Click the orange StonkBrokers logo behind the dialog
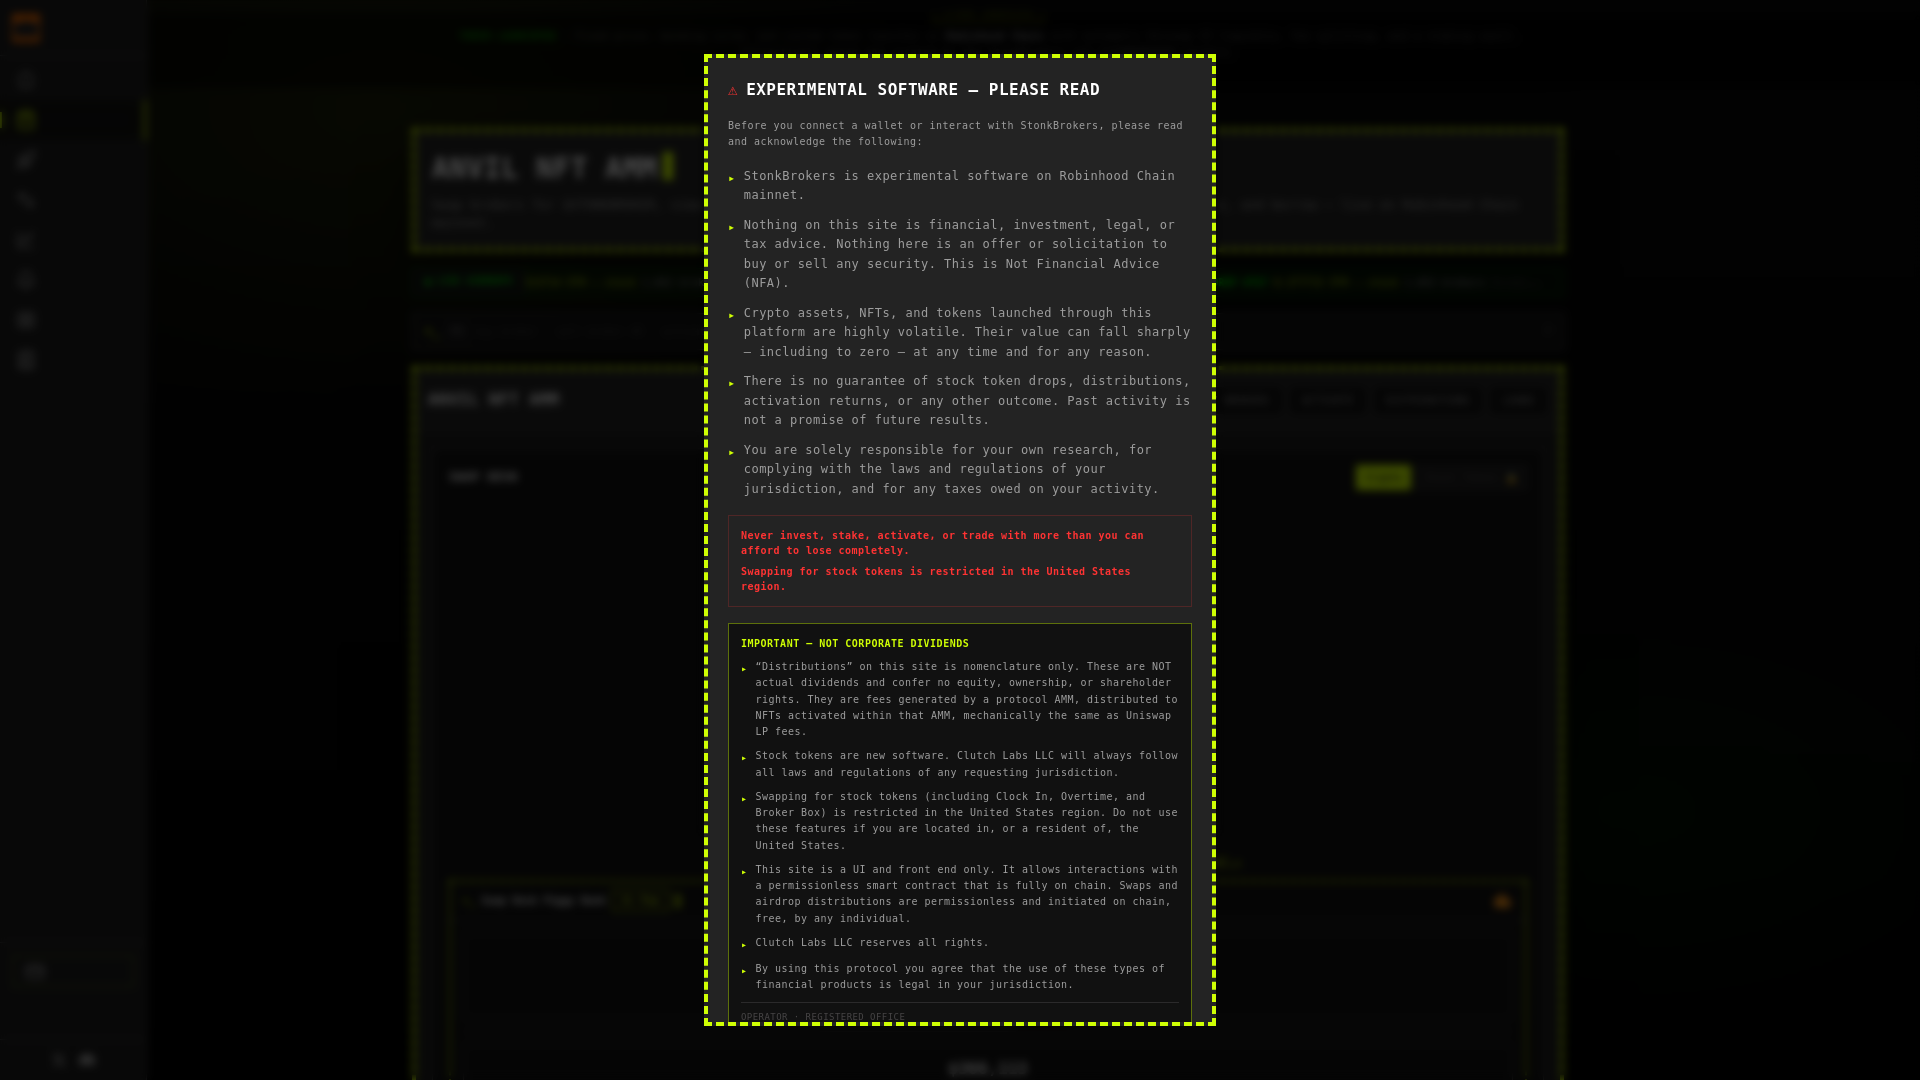Screen dimensions: 1920x1080 [26, 28]
